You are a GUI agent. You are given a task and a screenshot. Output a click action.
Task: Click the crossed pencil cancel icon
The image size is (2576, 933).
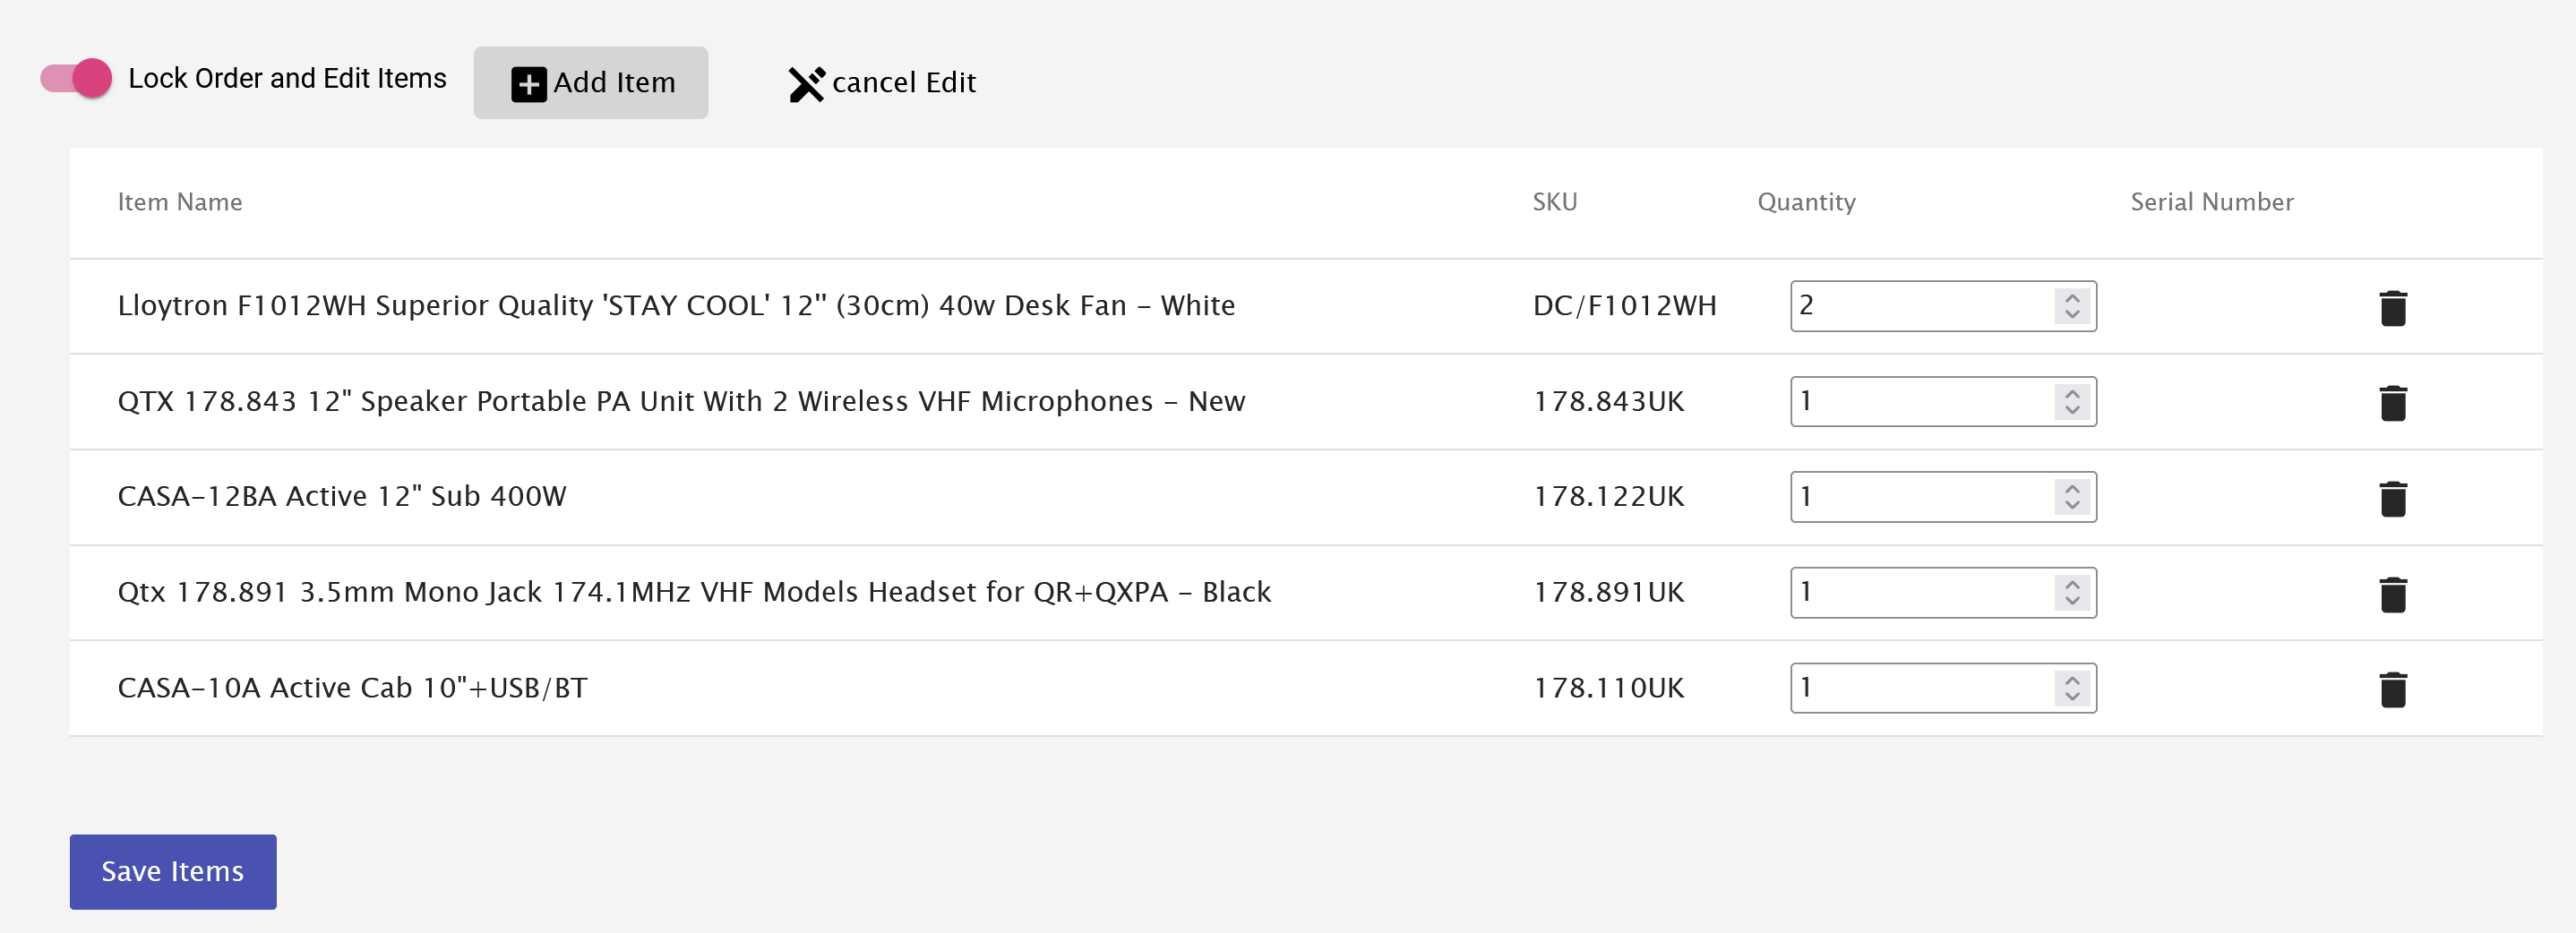(x=806, y=84)
